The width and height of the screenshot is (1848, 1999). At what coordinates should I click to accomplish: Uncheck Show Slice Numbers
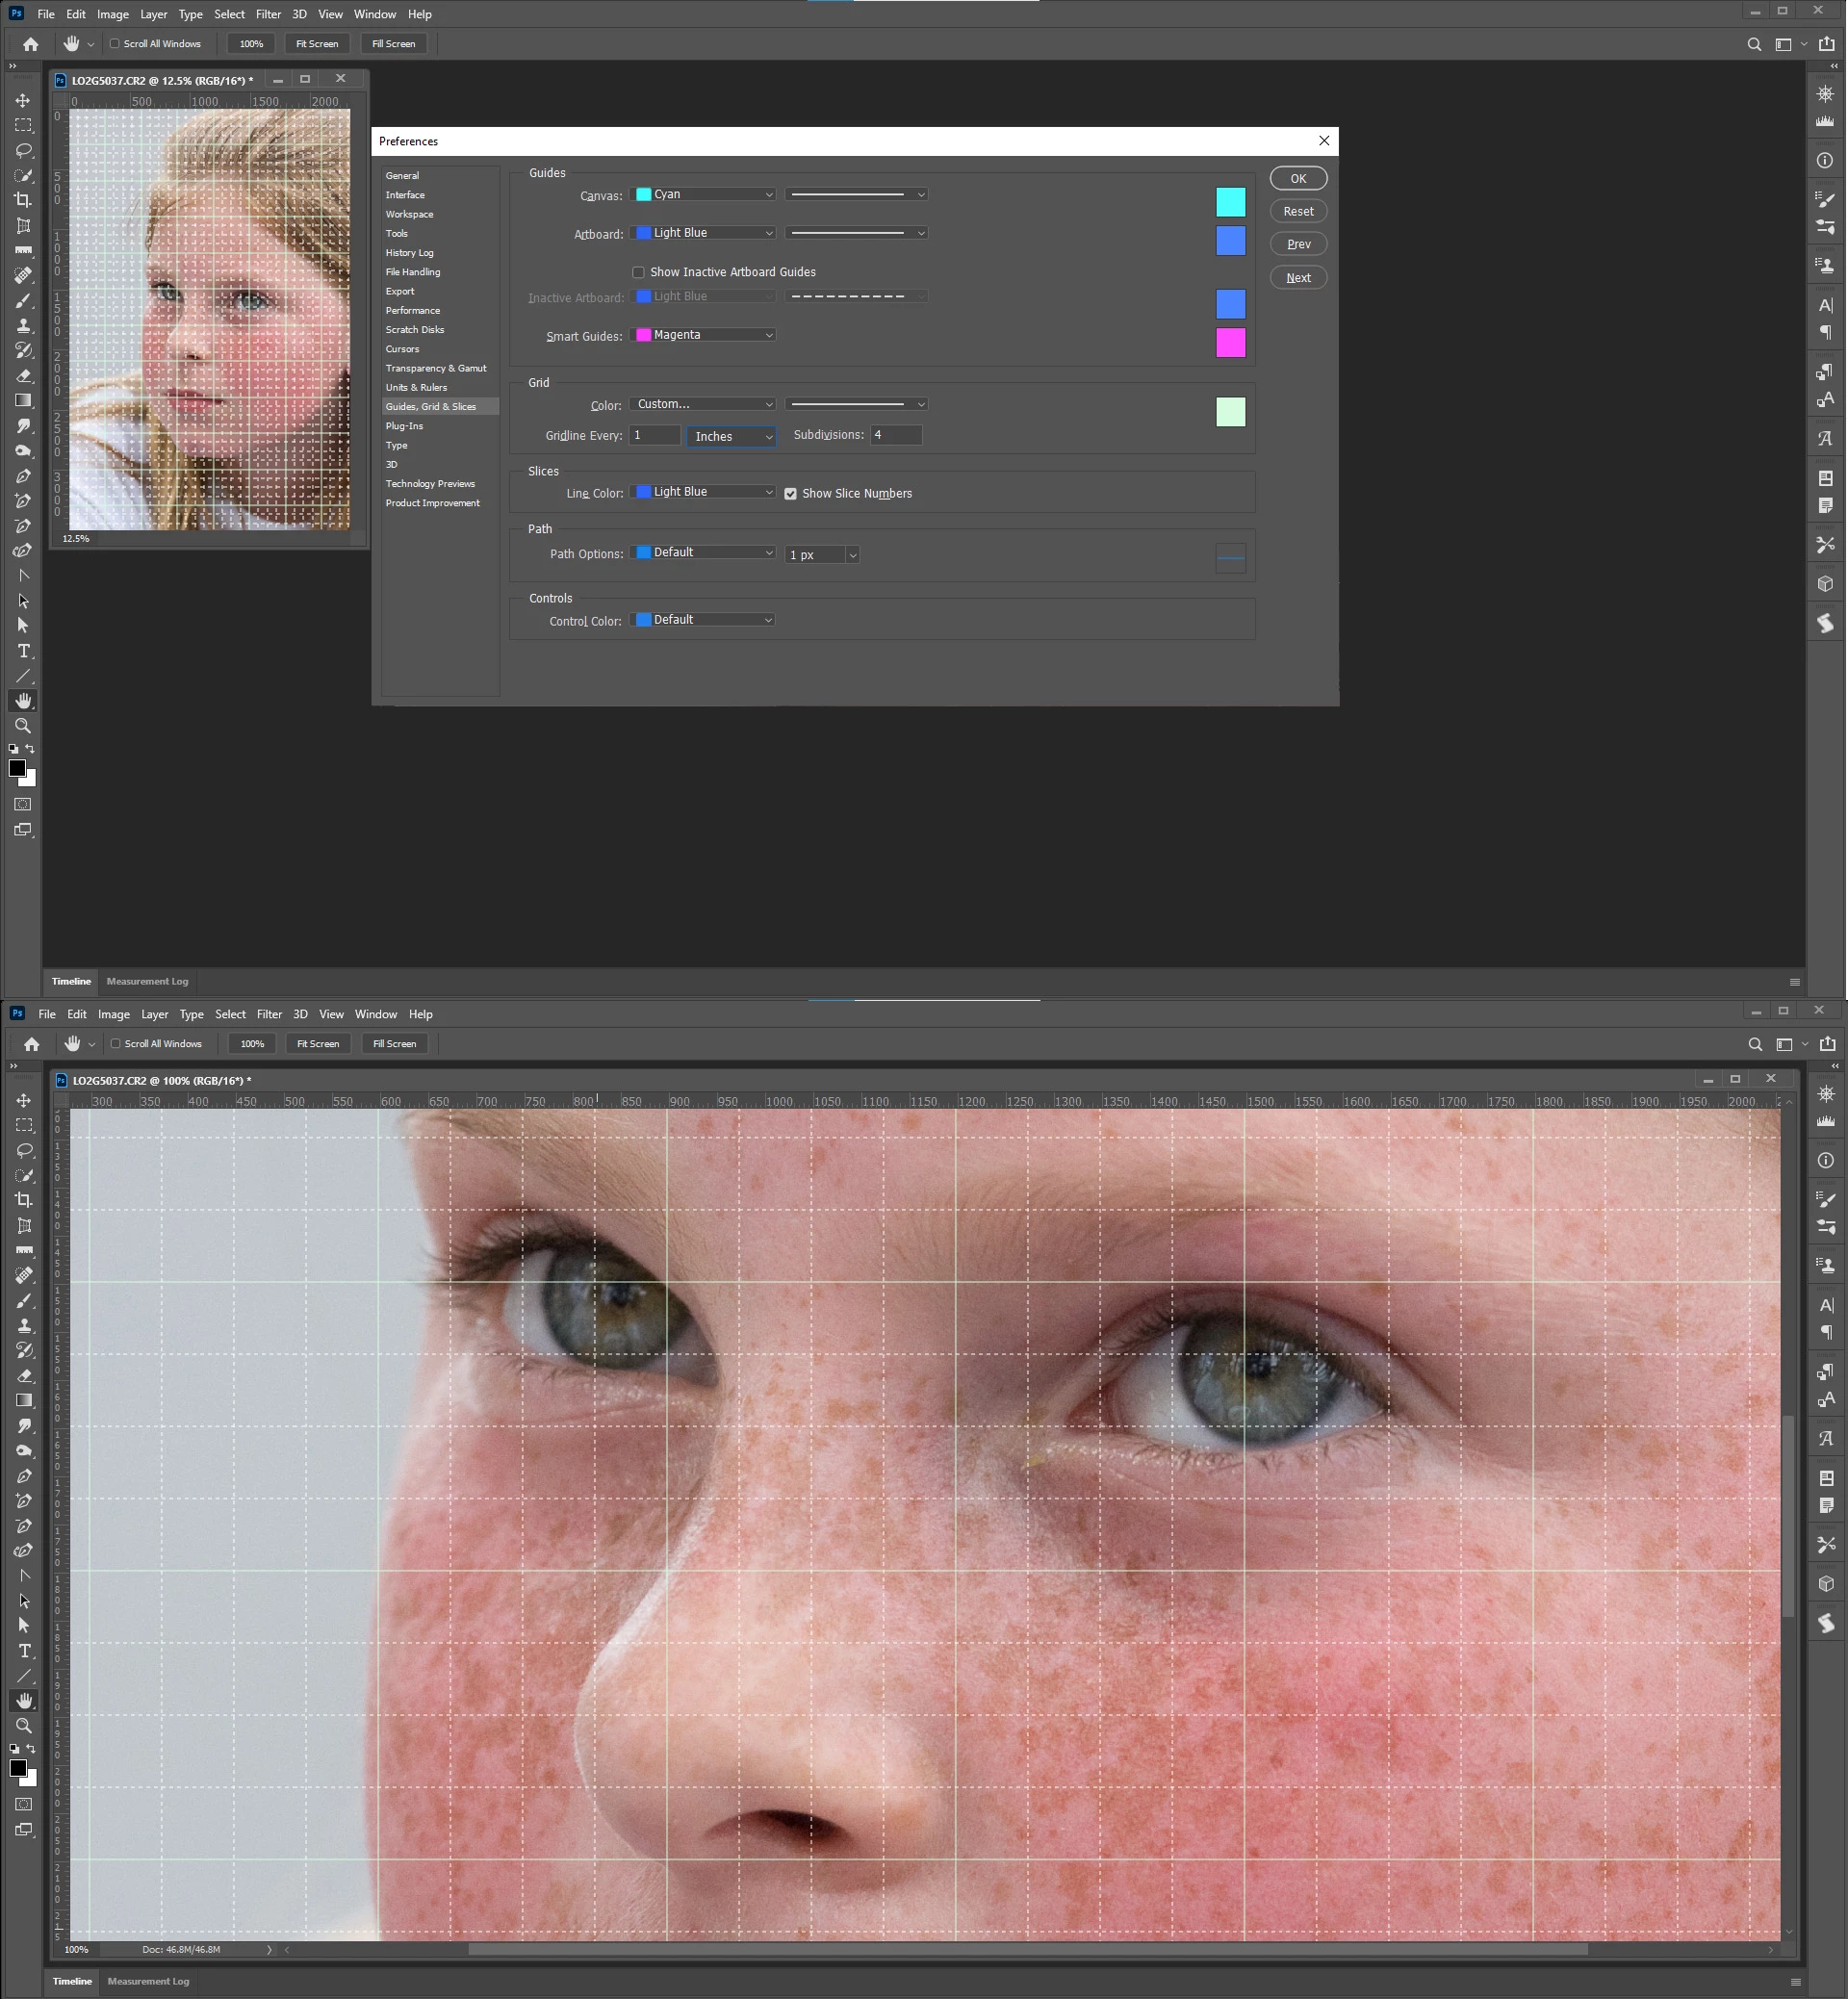(x=790, y=494)
